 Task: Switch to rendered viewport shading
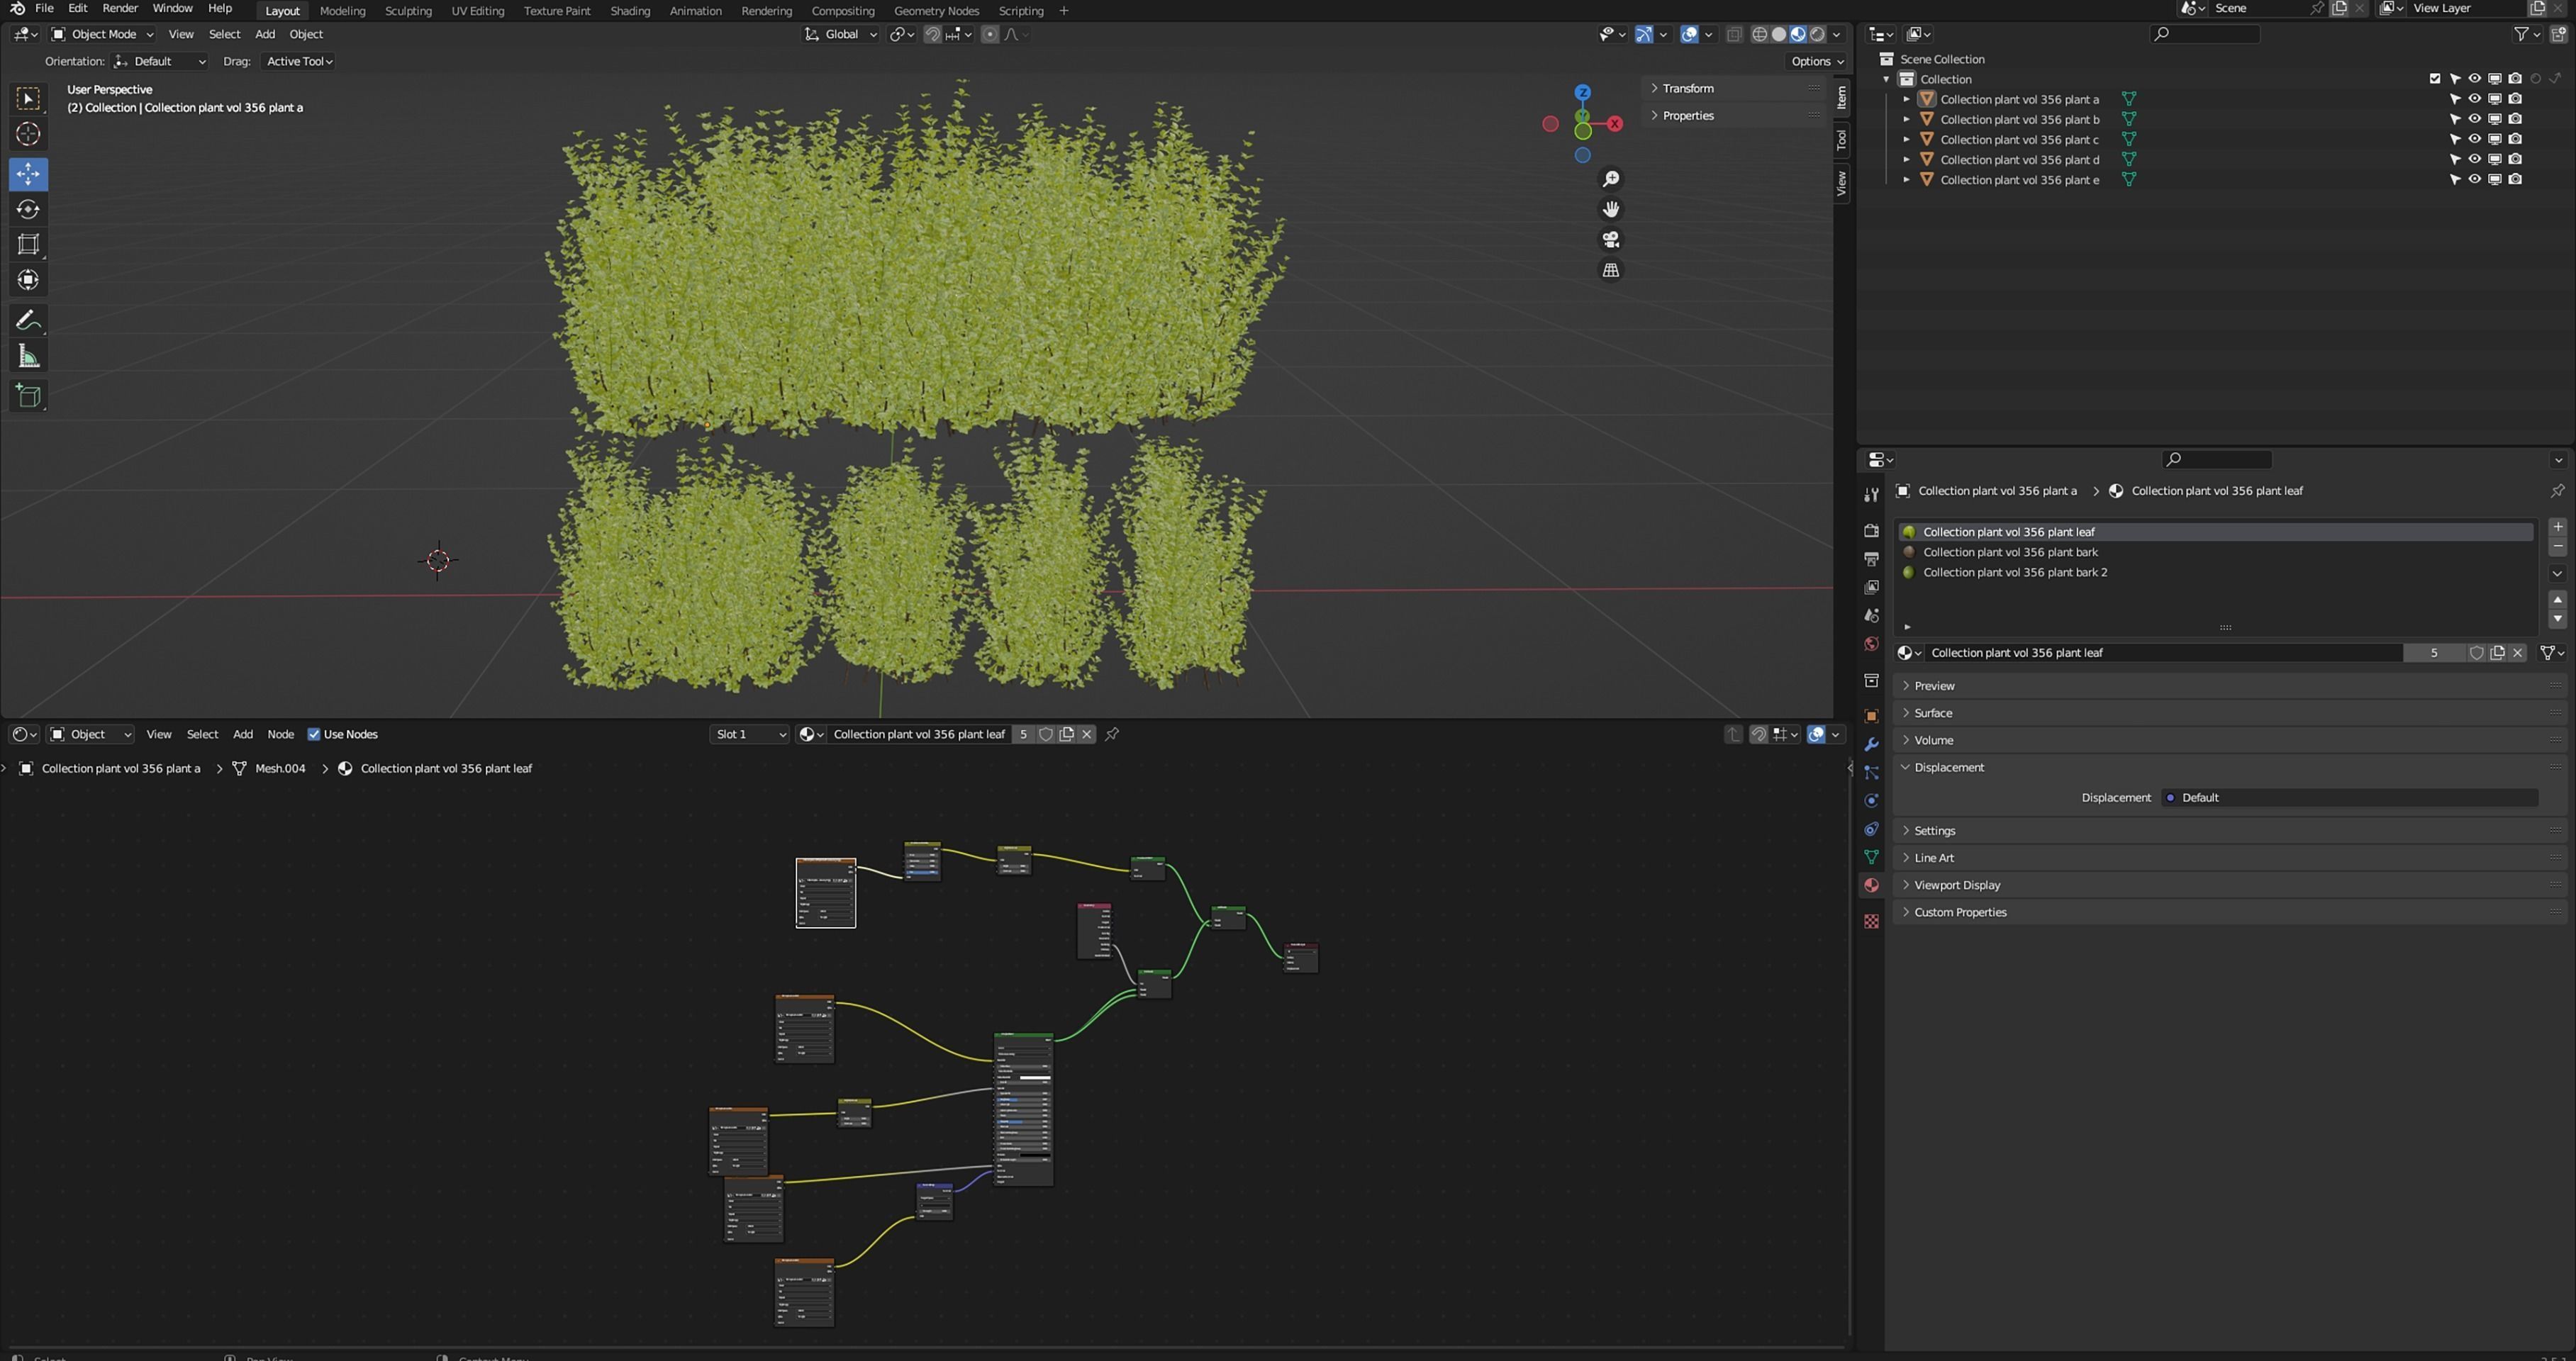(x=1817, y=34)
